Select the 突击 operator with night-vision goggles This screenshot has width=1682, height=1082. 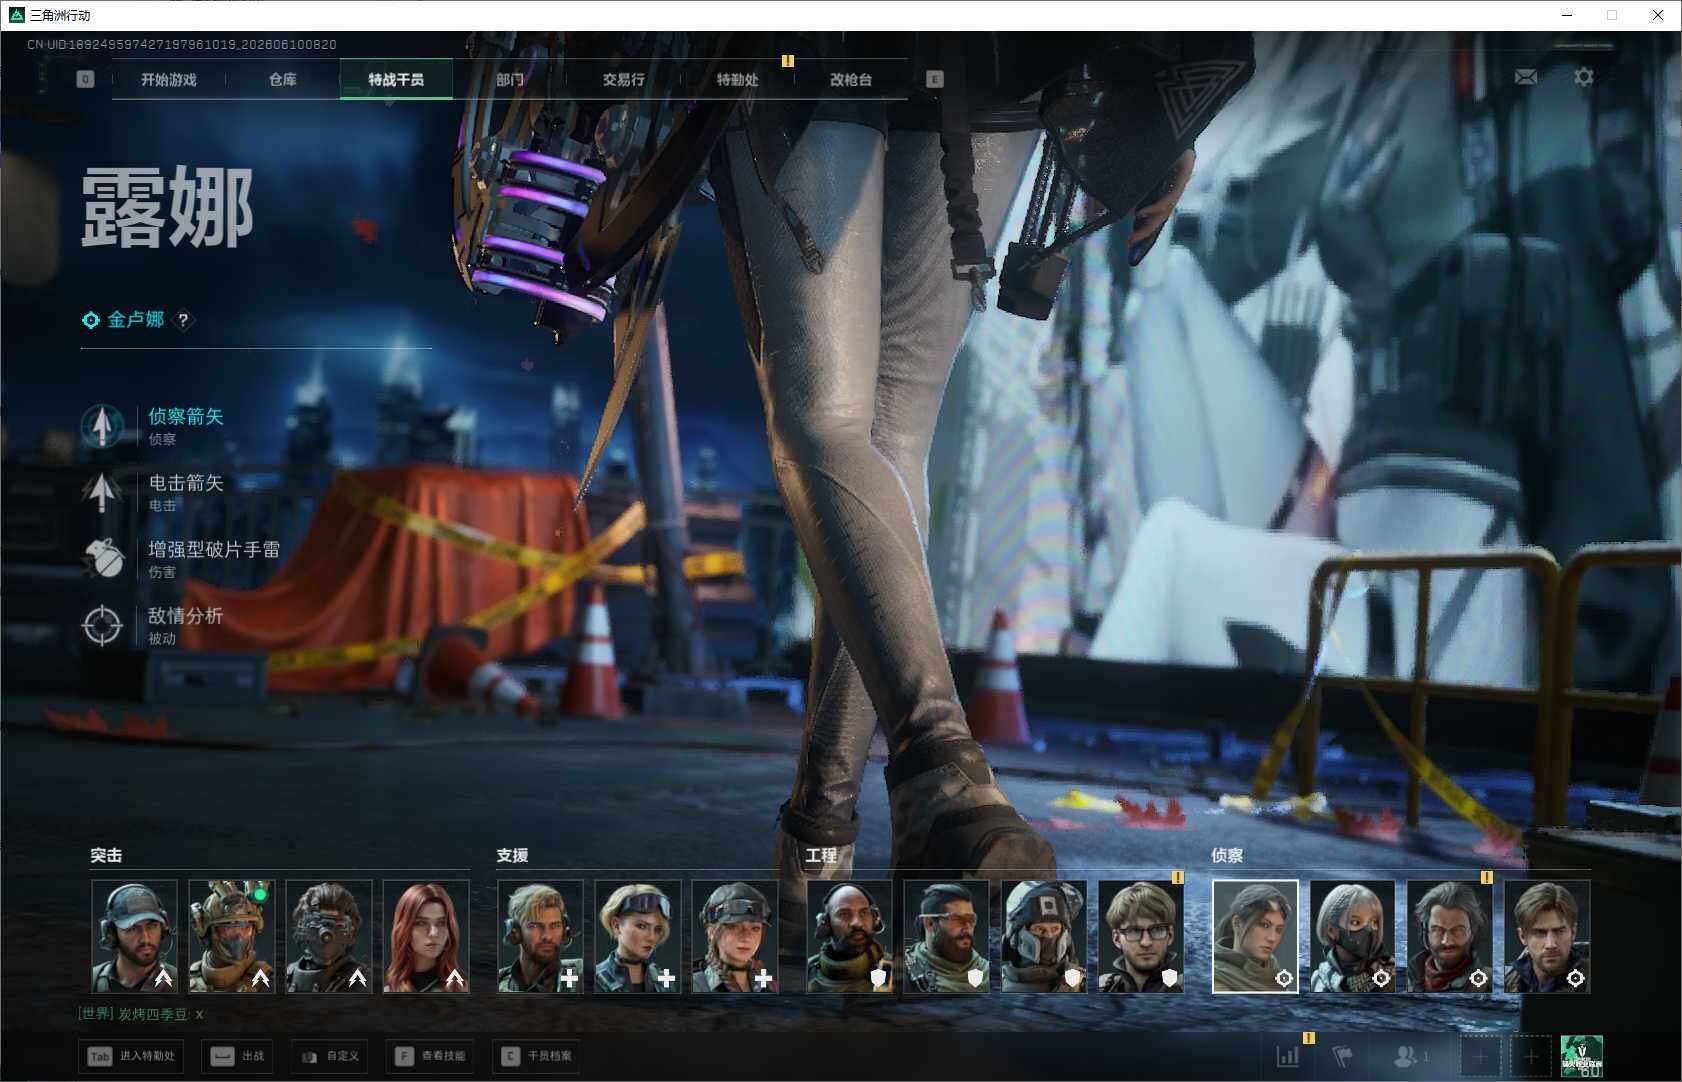[x=329, y=937]
